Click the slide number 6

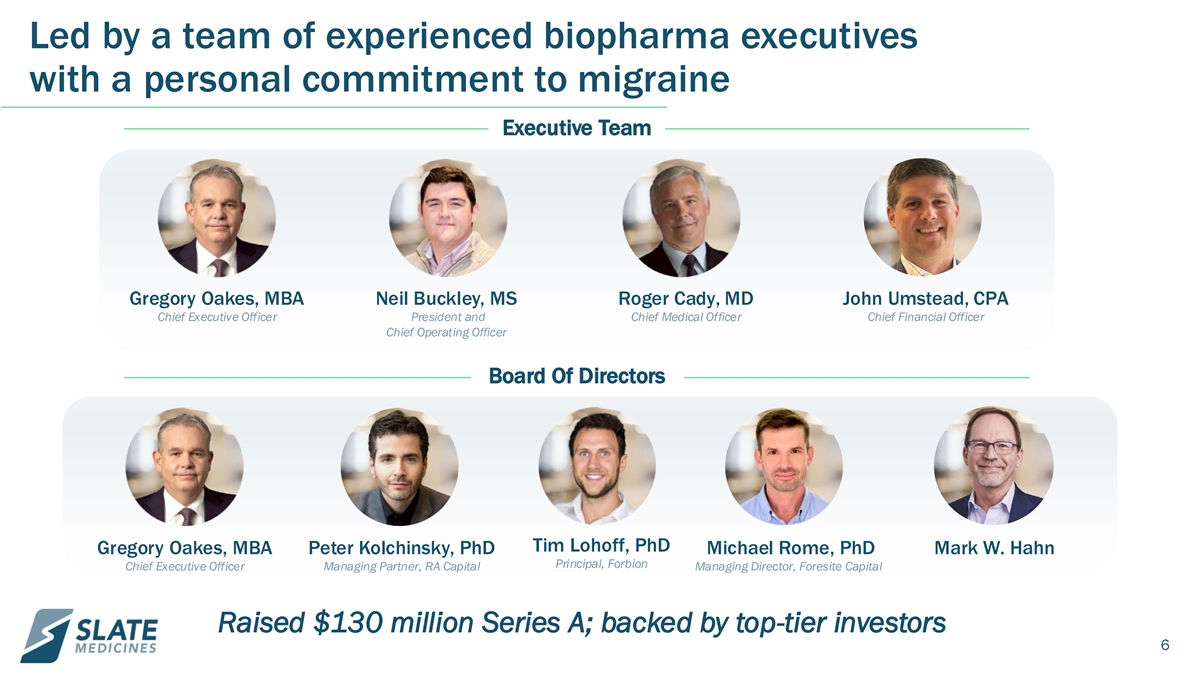pos(1165,646)
